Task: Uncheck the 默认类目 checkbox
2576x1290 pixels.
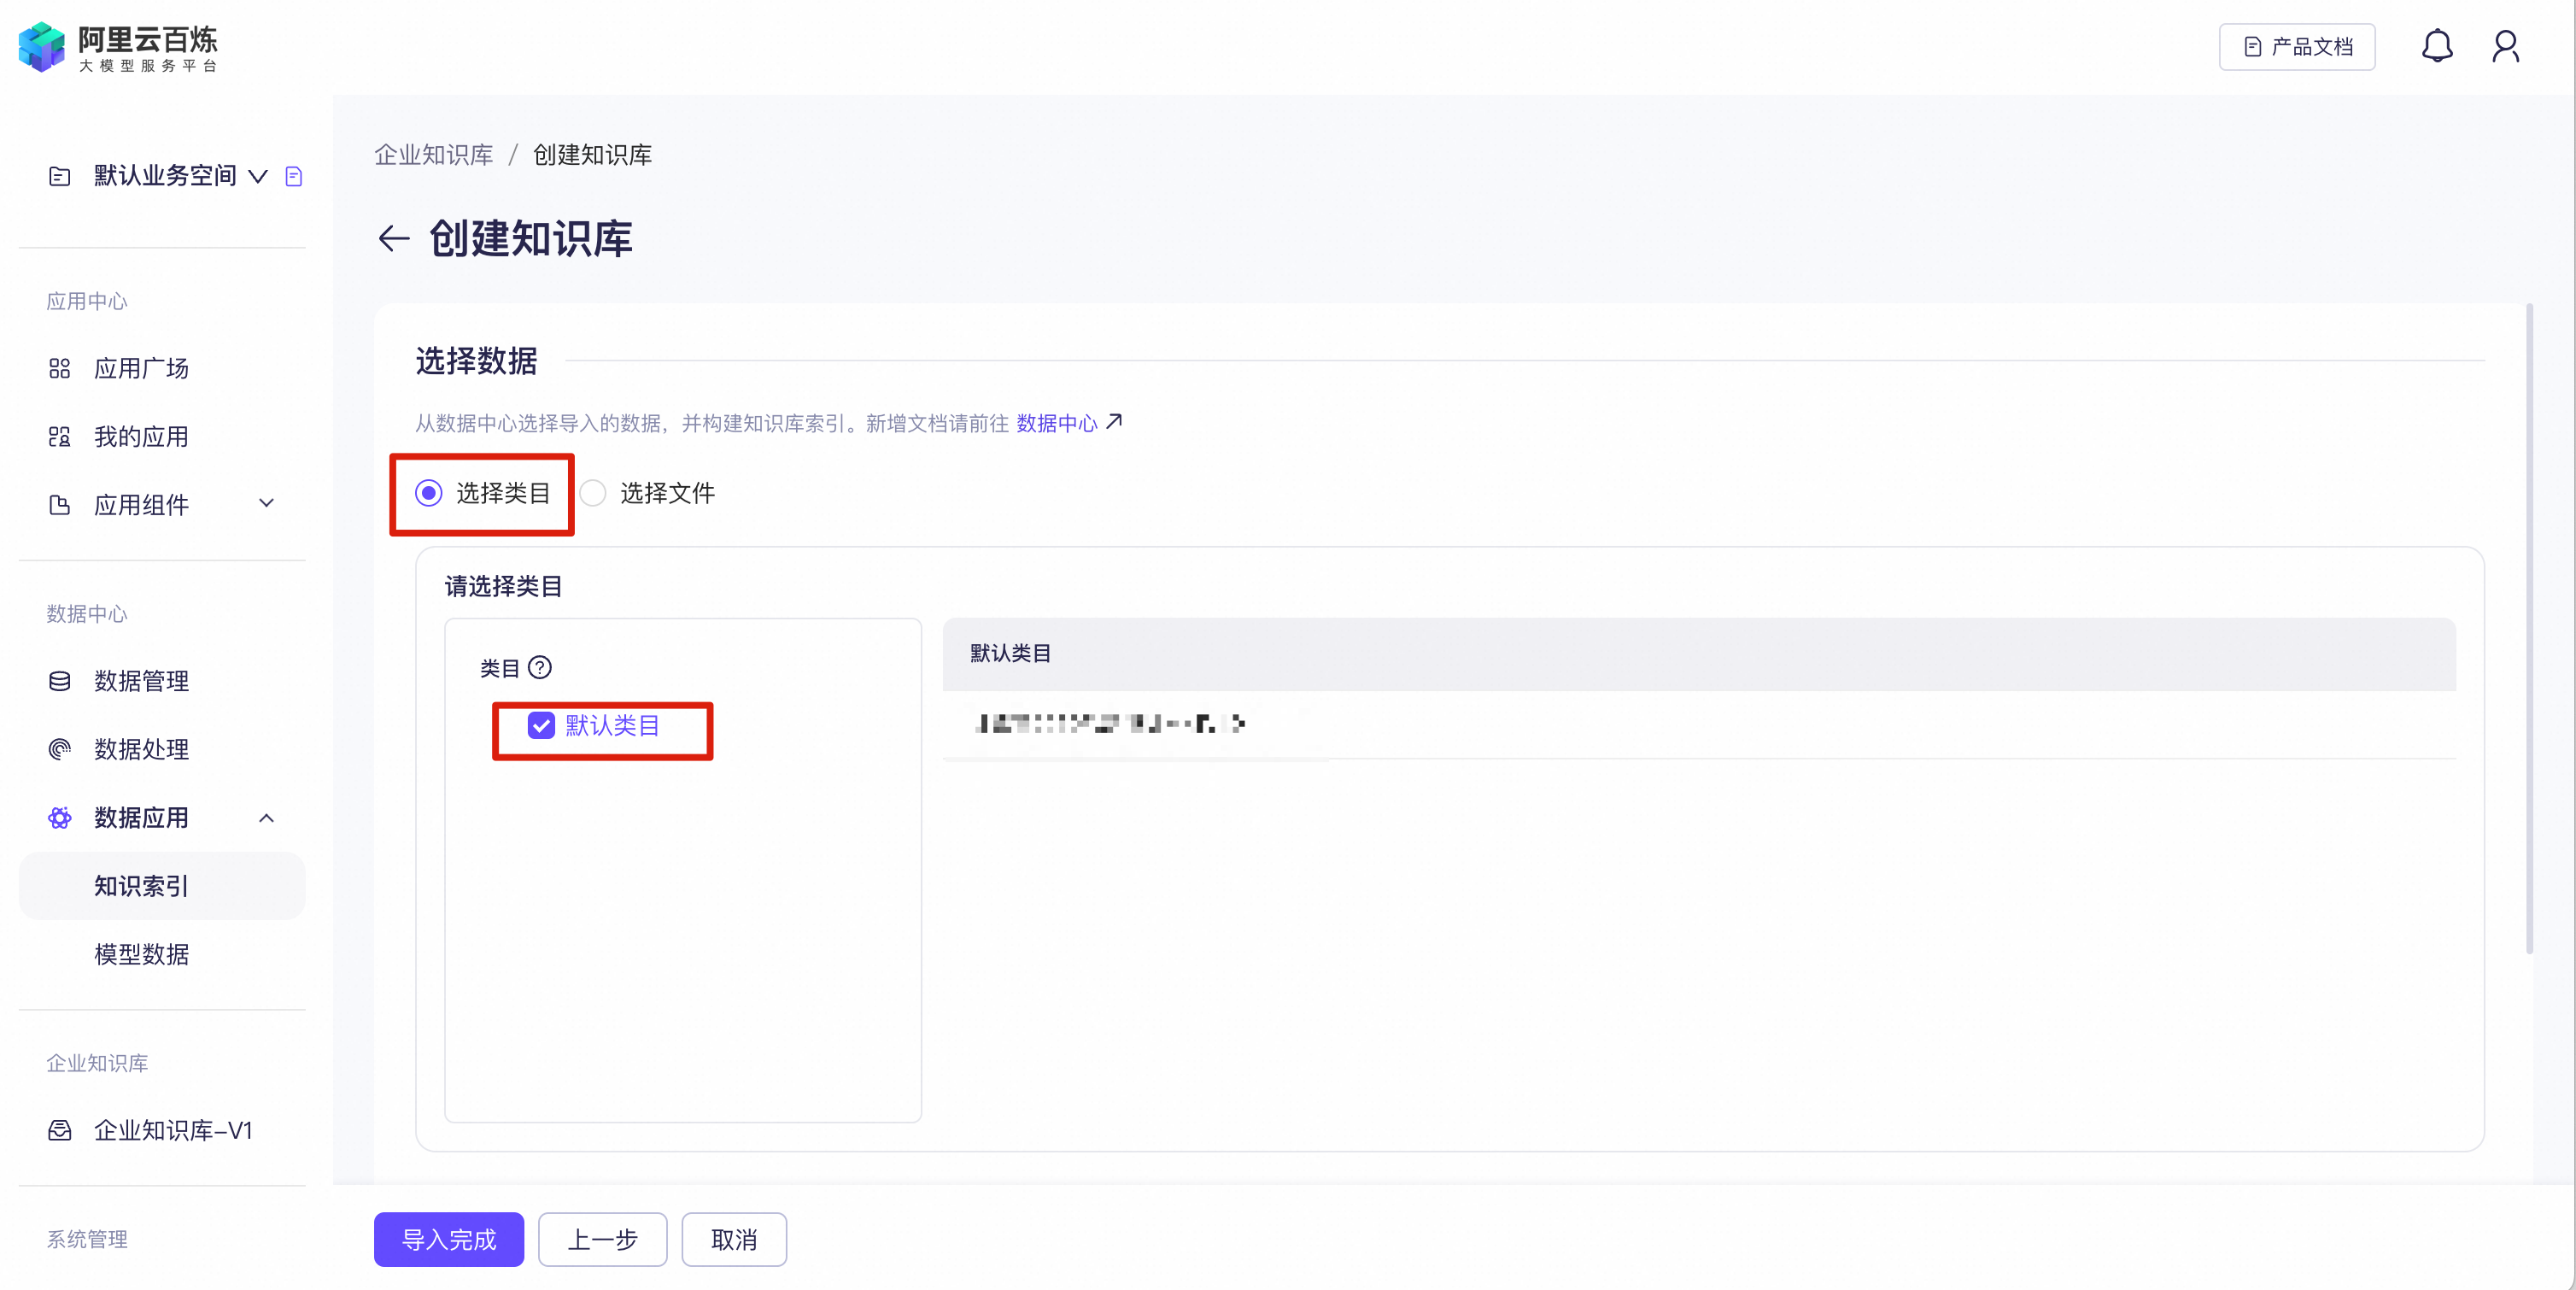Action: [x=541, y=725]
